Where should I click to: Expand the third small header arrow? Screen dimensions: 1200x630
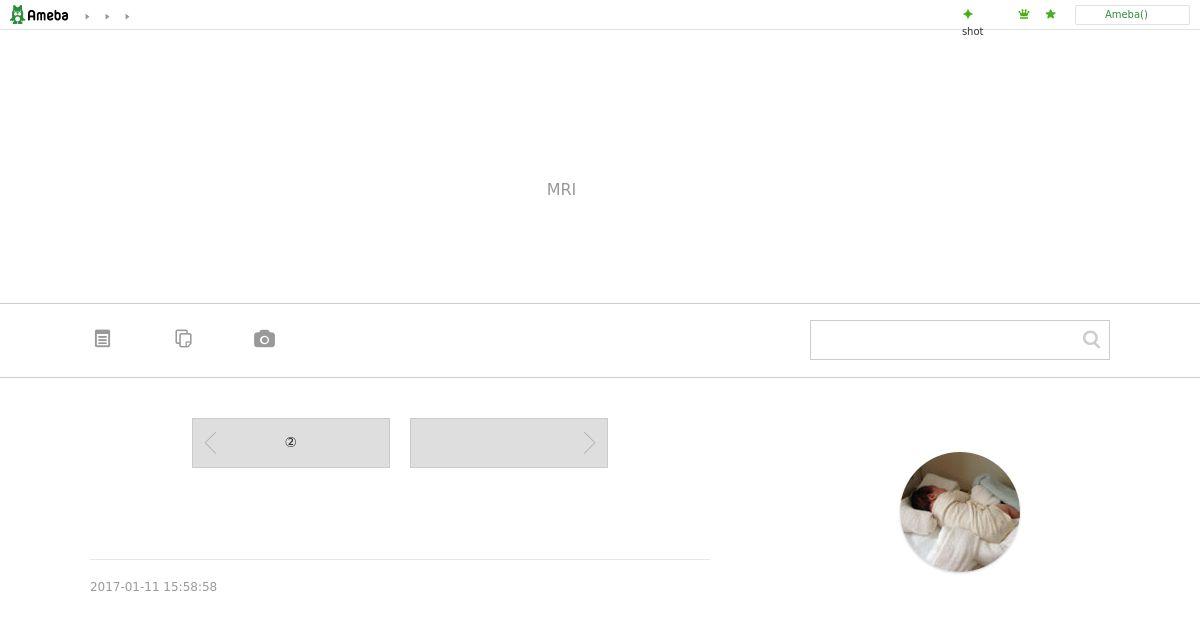(x=127, y=16)
